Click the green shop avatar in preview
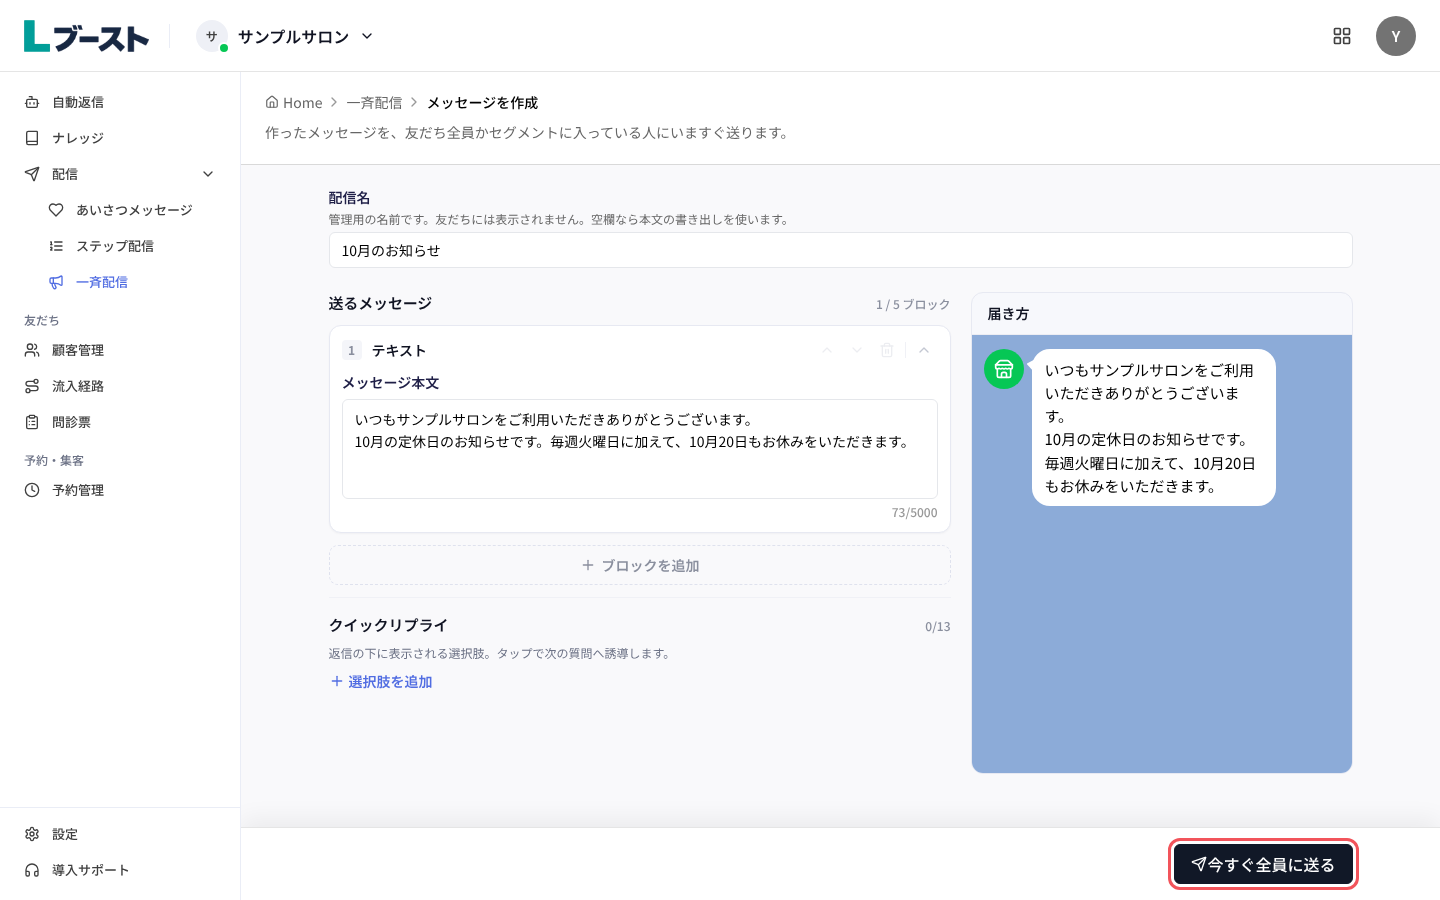Image resolution: width=1440 pixels, height=900 pixels. pyautogui.click(x=1004, y=369)
